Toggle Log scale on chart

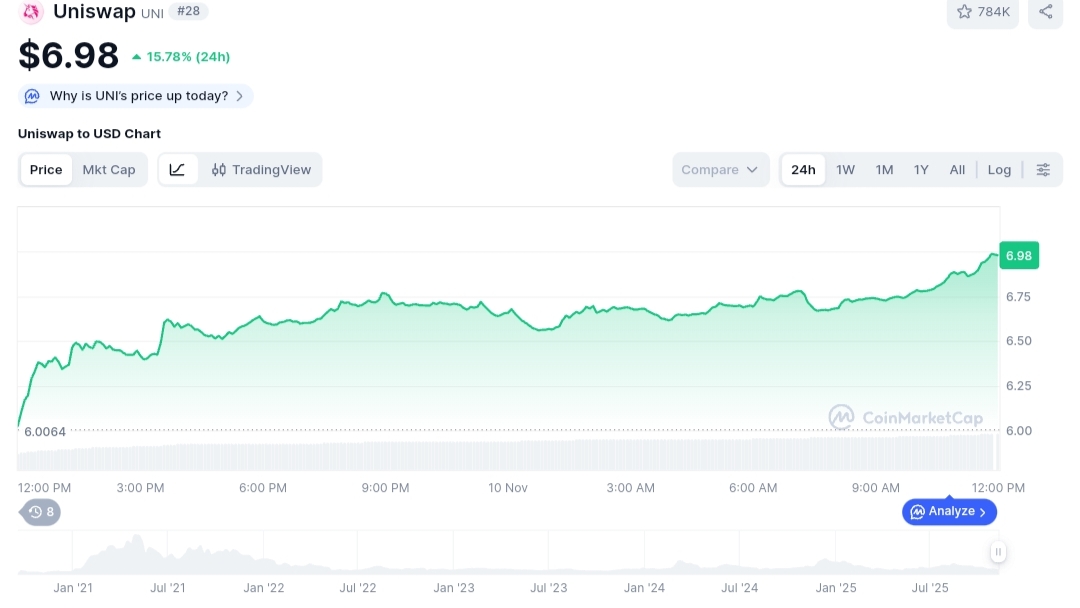pos(999,169)
